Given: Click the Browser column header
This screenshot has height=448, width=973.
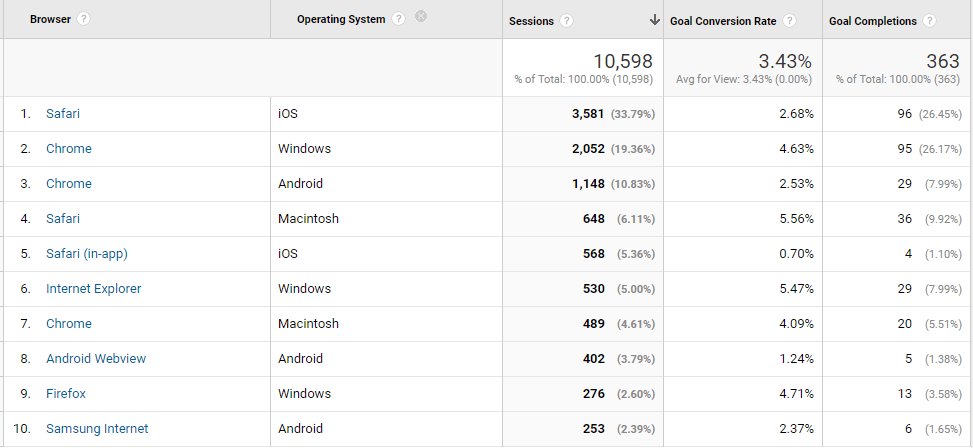Looking at the screenshot, I should tap(50, 19).
